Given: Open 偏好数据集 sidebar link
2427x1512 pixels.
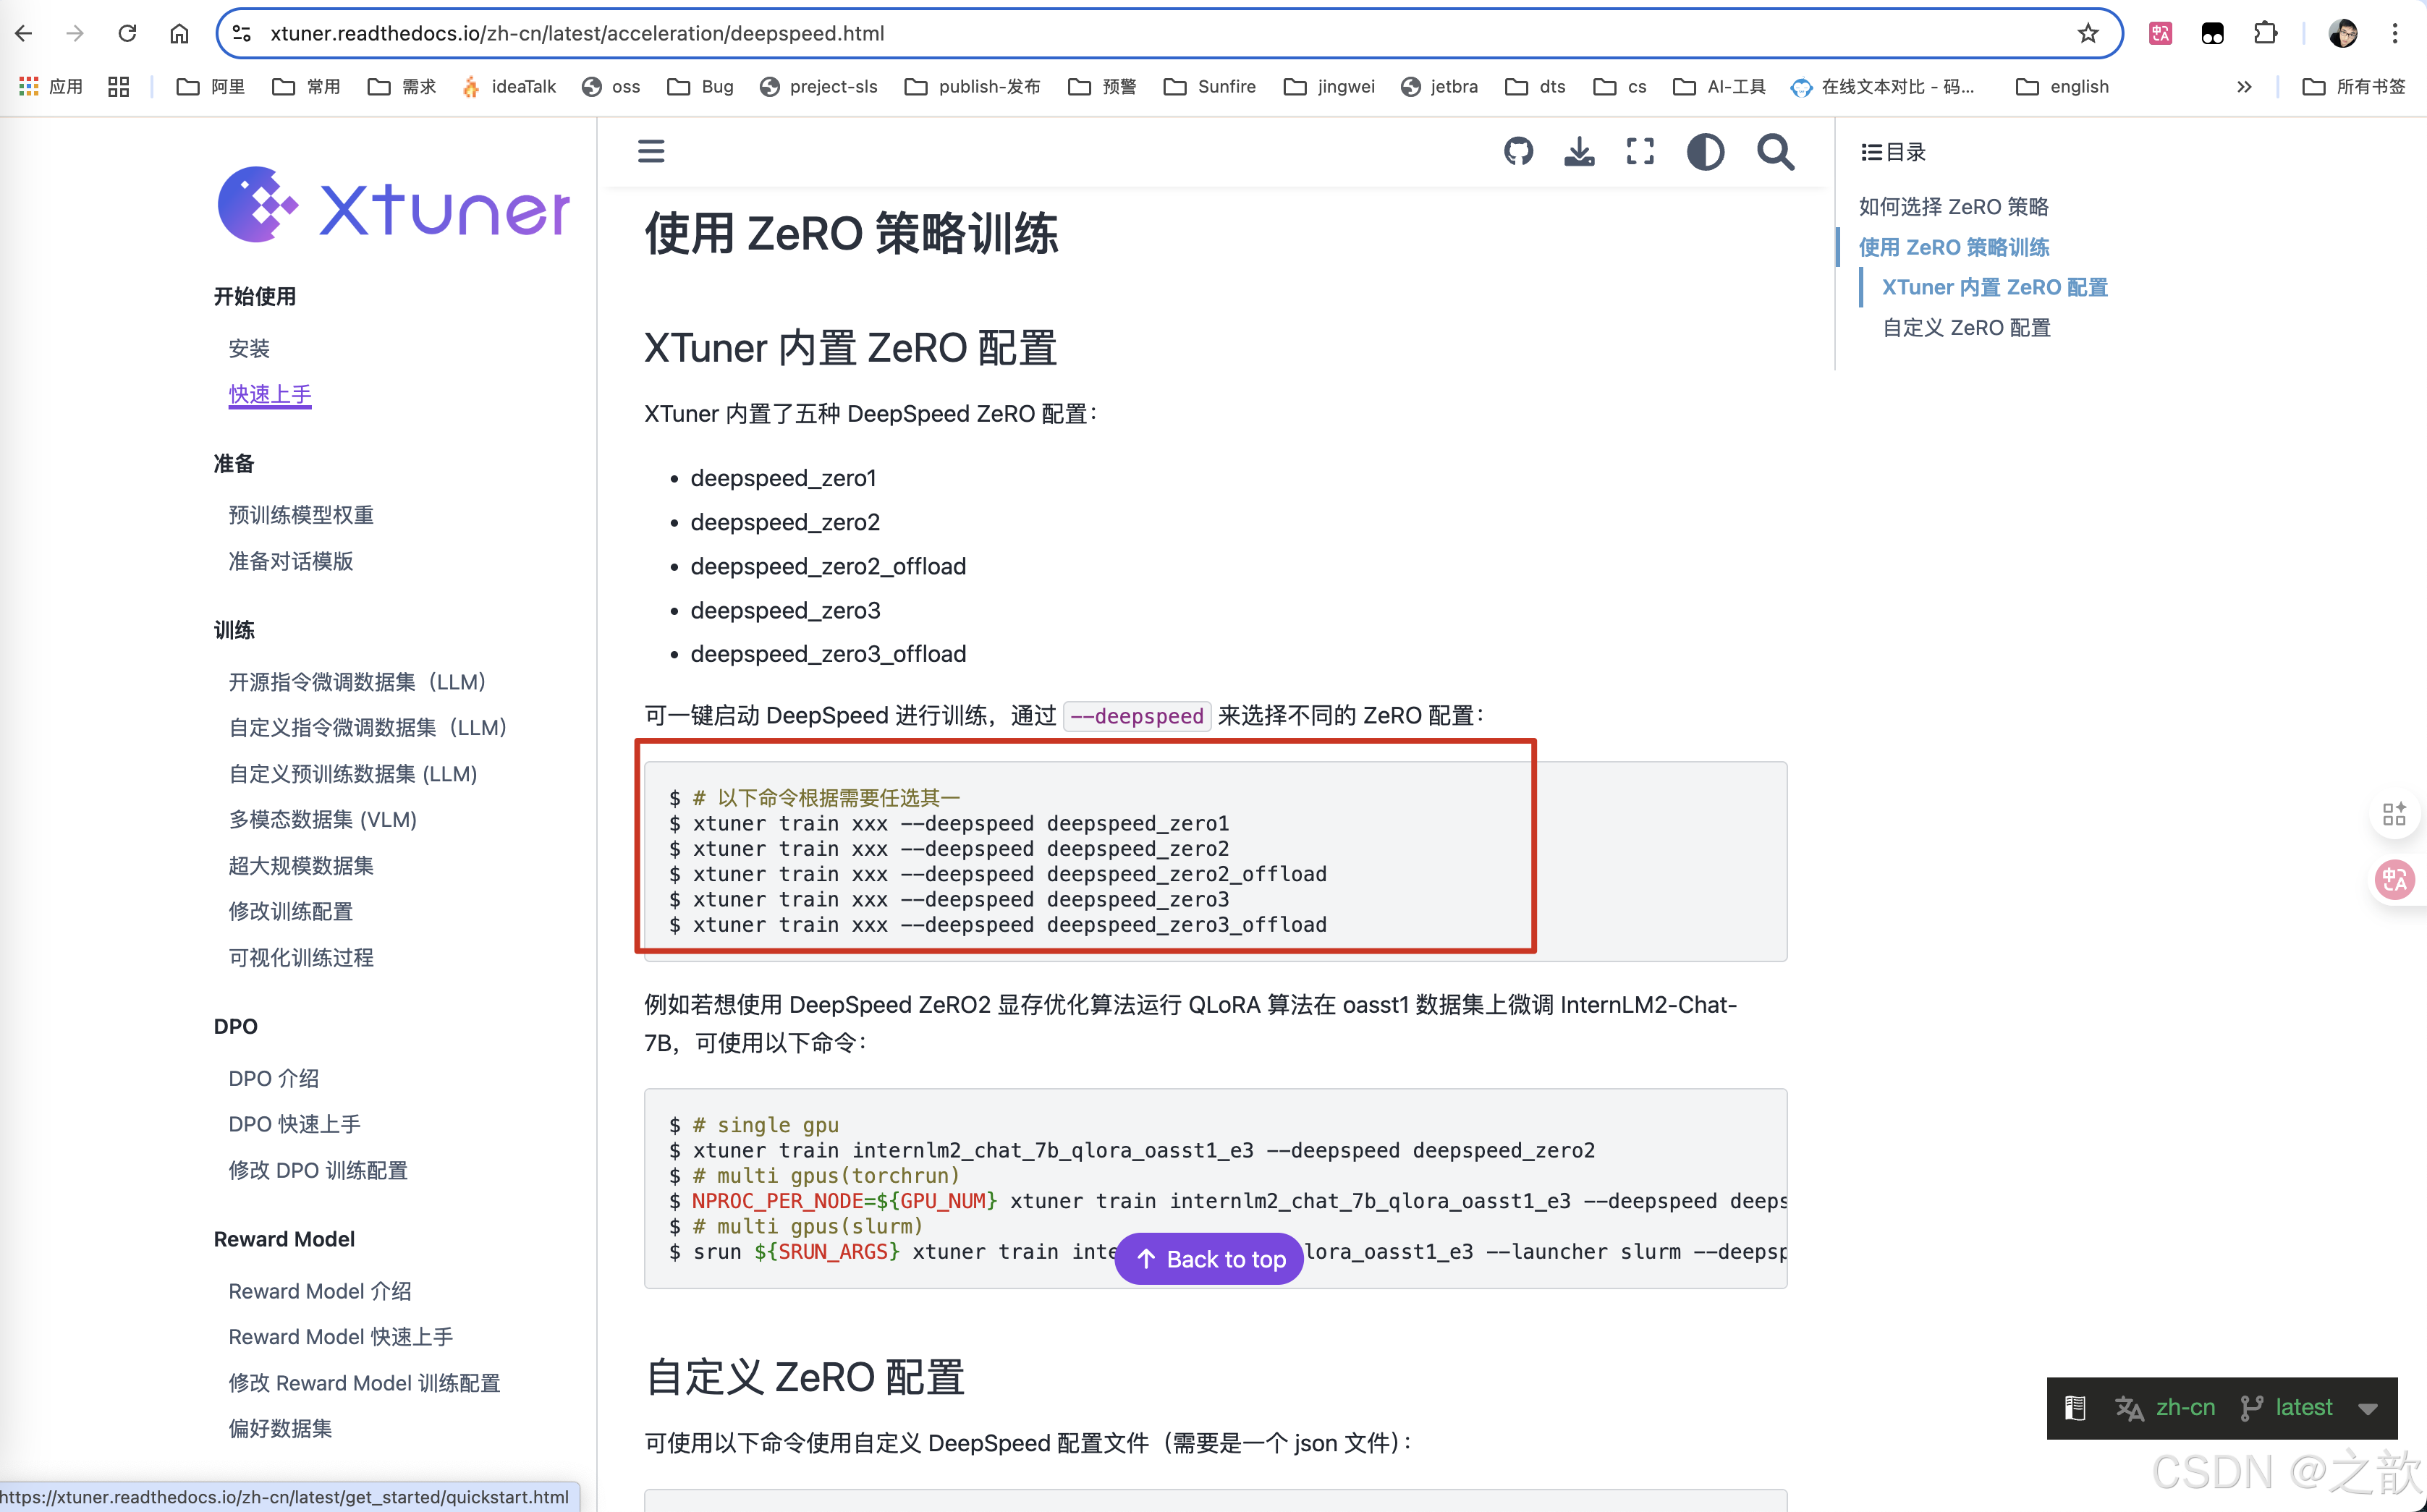Looking at the screenshot, I should coord(280,1428).
